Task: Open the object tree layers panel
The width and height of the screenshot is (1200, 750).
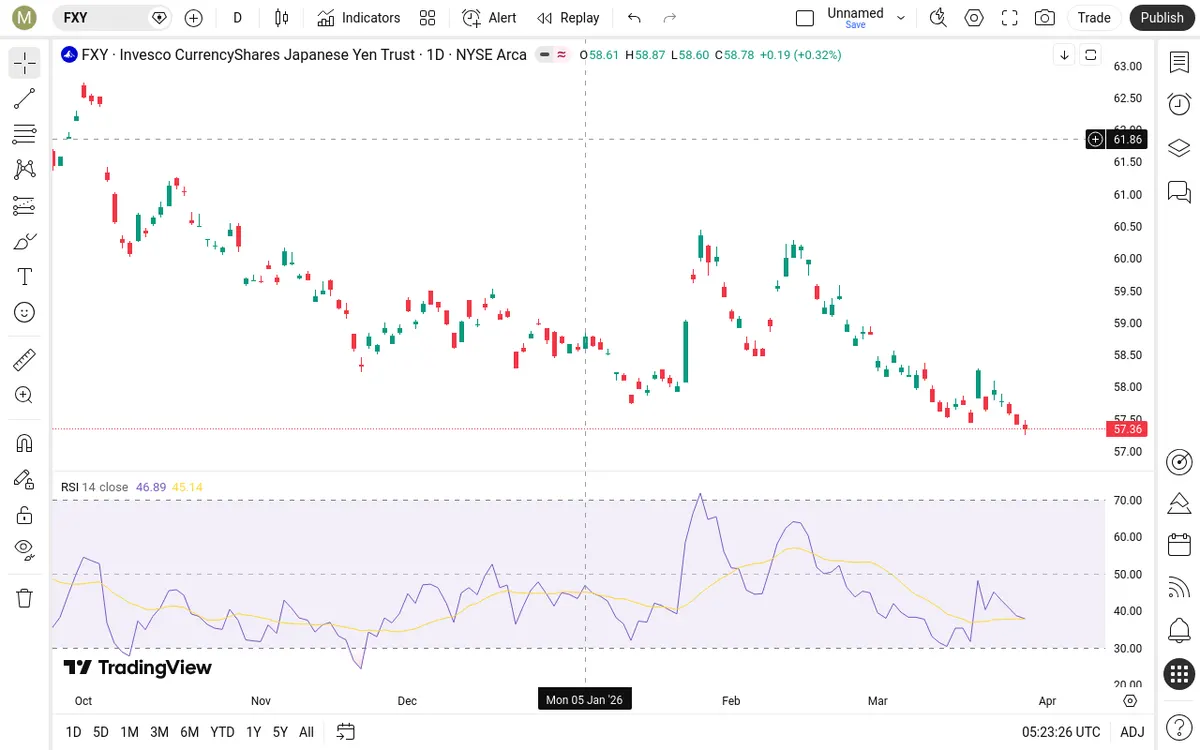Action: click(1179, 148)
